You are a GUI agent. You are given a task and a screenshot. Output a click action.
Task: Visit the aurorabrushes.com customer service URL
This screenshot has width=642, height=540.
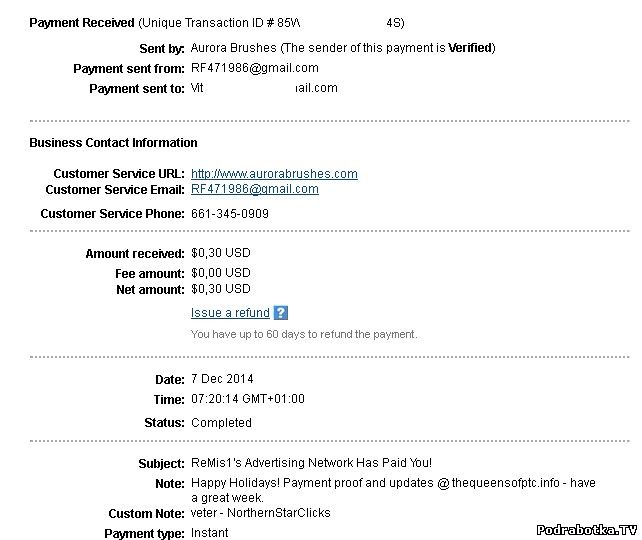point(273,174)
